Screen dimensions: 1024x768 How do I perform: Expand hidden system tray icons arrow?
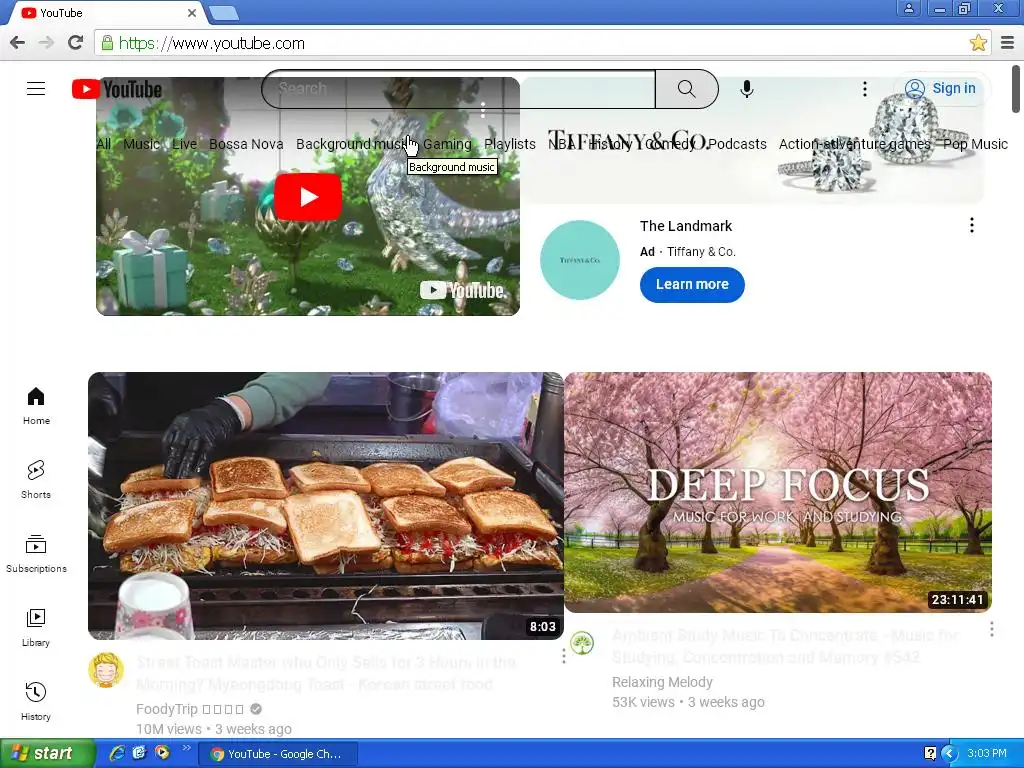coord(950,754)
